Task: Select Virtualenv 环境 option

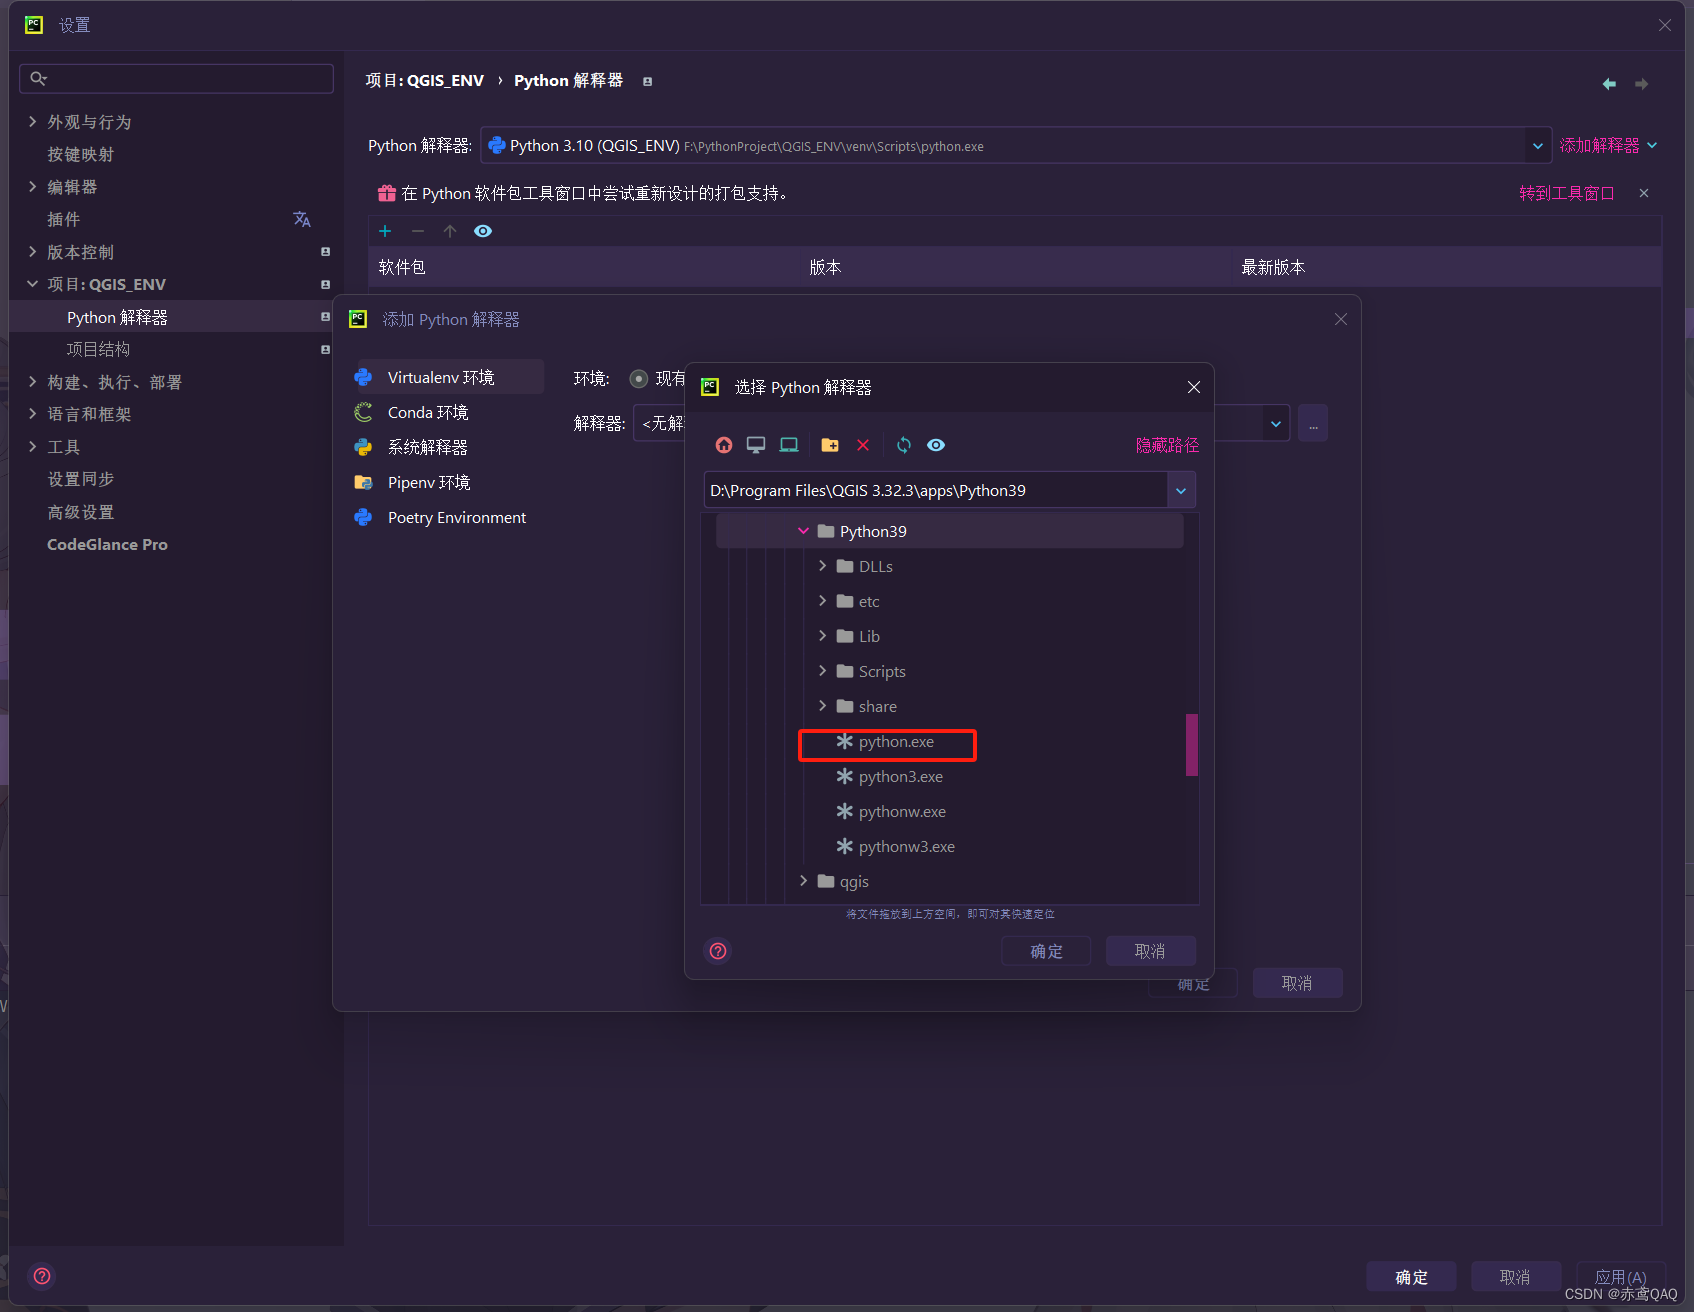Action: [x=448, y=377]
